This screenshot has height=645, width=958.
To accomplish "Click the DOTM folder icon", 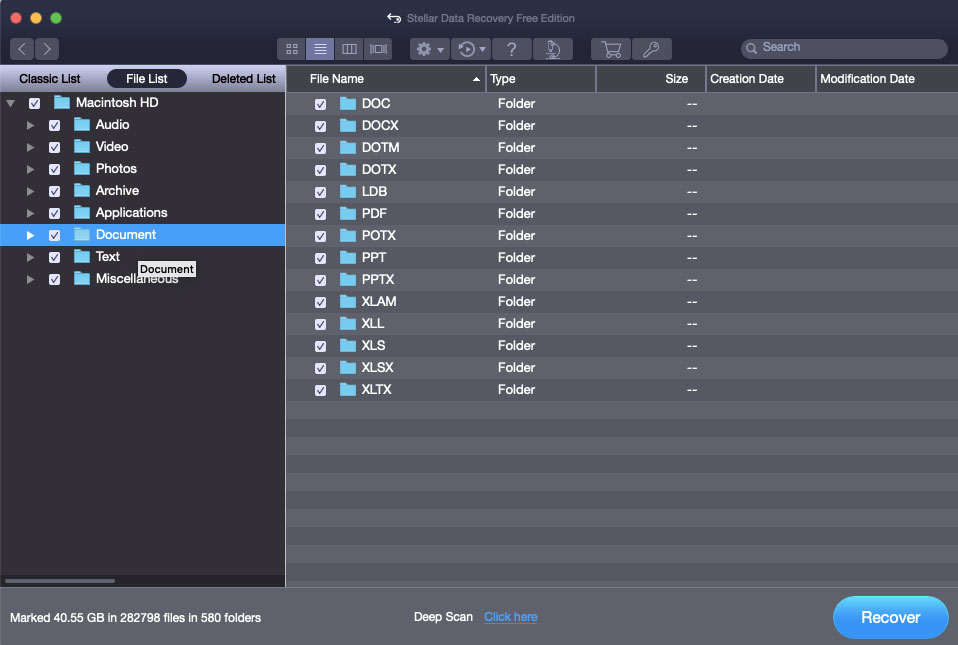I will pos(348,147).
